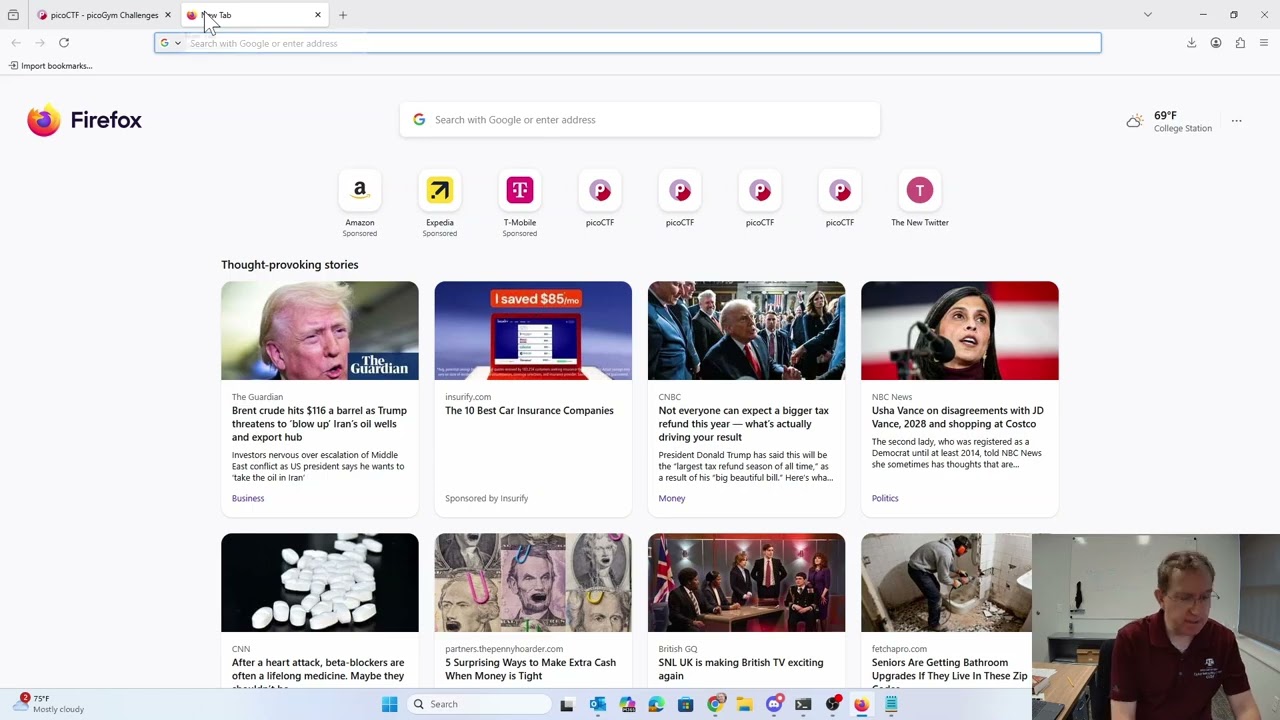Screen dimensions: 1280x720
Task: Open The 10 Best Car Insurance Companies
Action: point(529,411)
